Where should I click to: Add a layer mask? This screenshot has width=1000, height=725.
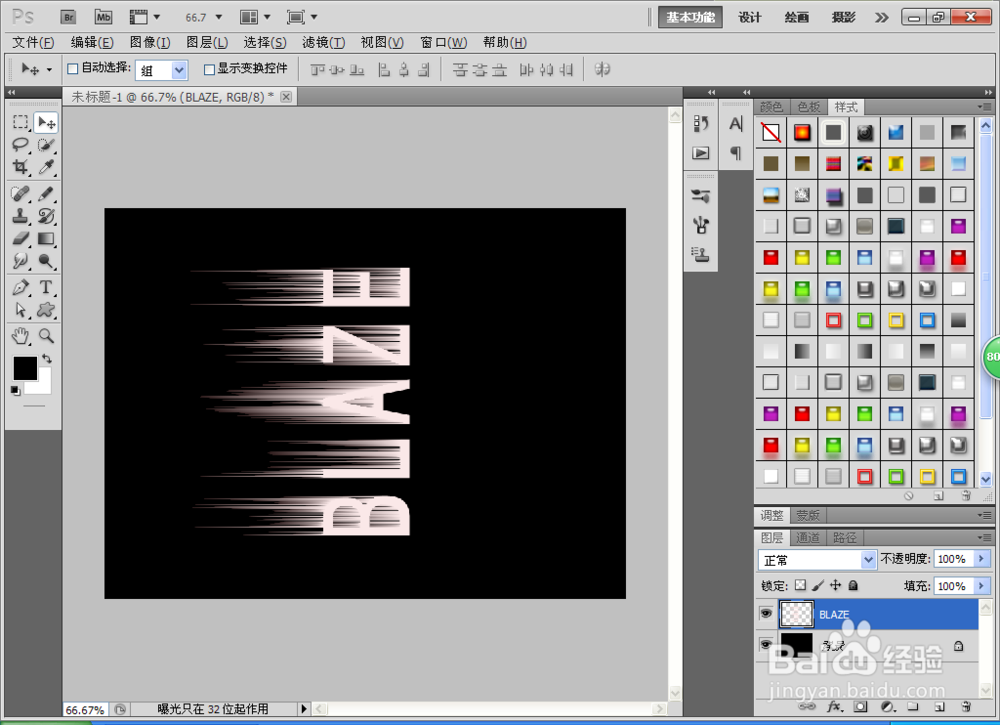coord(860,707)
